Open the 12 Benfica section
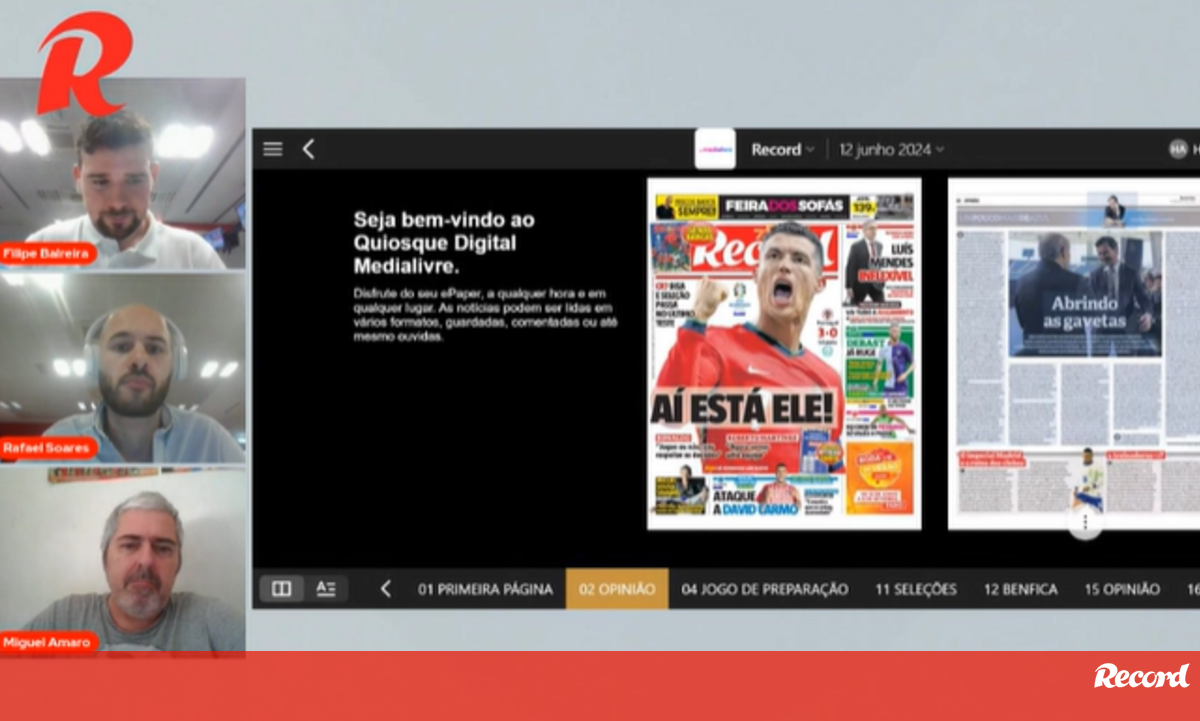This screenshot has height=721, width=1200. 1020,589
